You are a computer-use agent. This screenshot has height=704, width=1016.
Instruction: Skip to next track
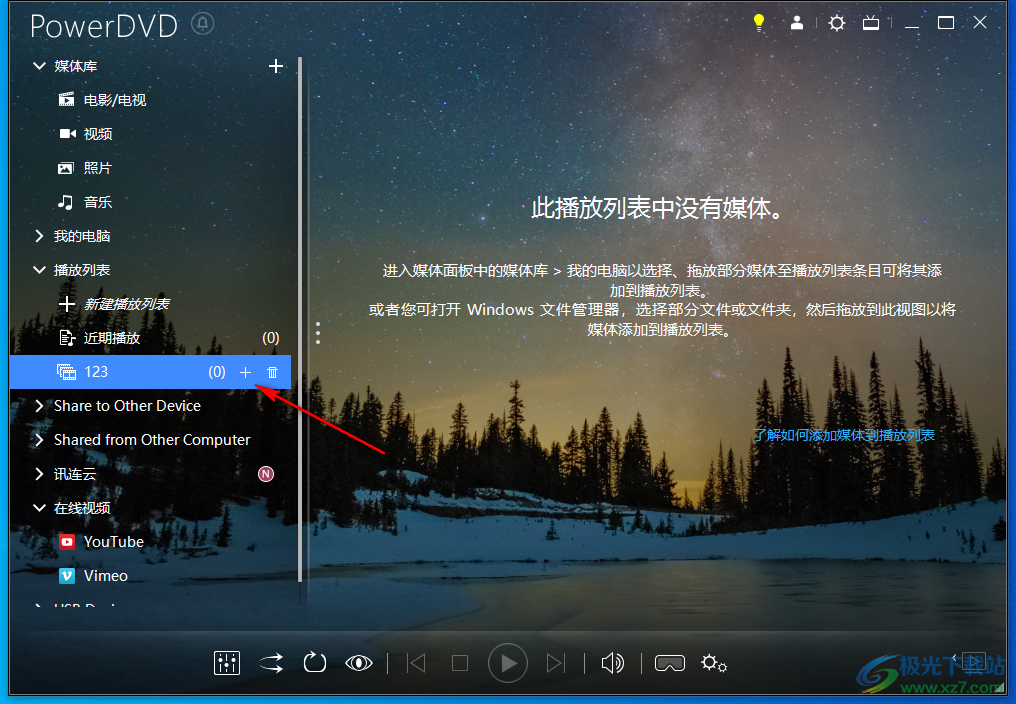(x=555, y=663)
